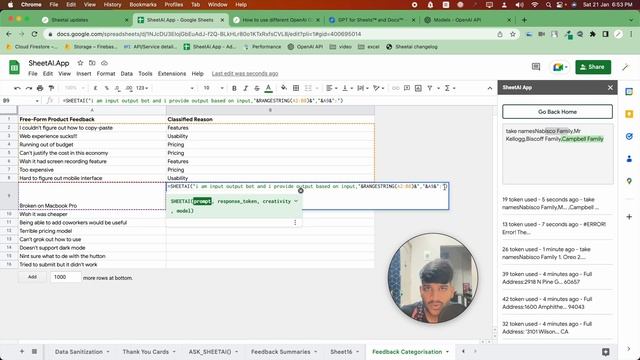Open comment history icon
This screenshot has width=640, height=360.
[x=536, y=67]
